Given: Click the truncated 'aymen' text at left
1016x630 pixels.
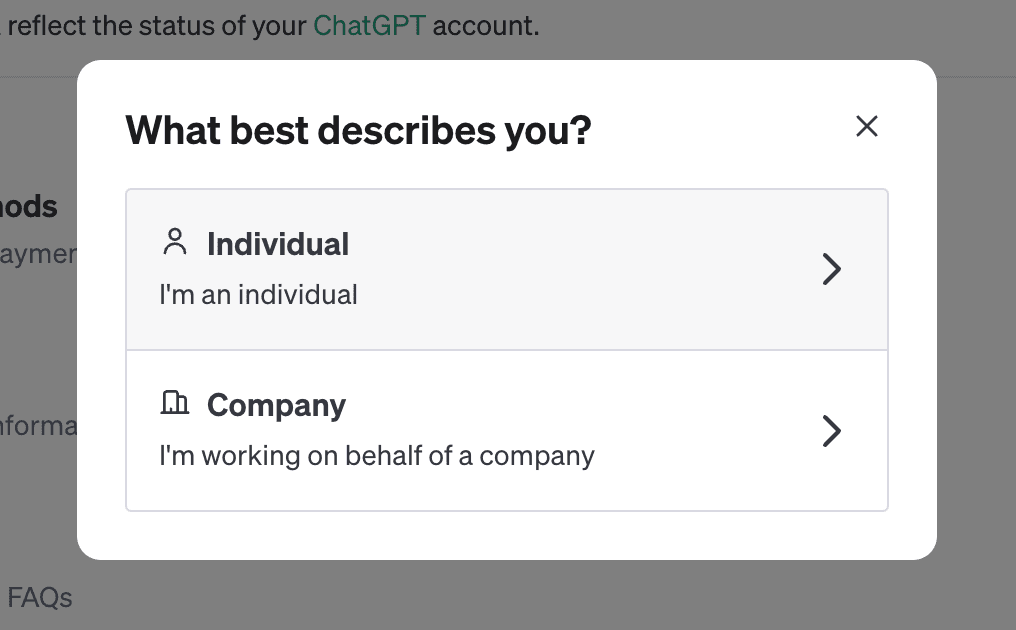Looking at the screenshot, I should point(38,254).
